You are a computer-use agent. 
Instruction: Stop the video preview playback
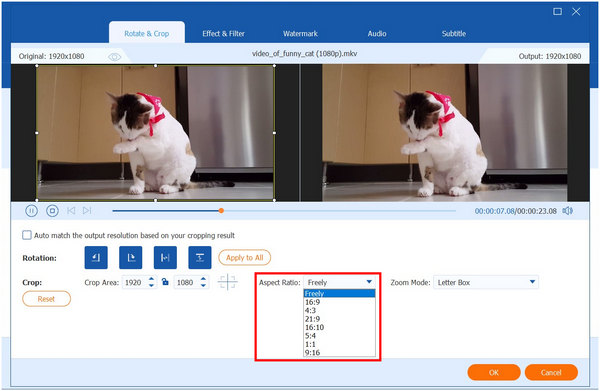click(52, 211)
